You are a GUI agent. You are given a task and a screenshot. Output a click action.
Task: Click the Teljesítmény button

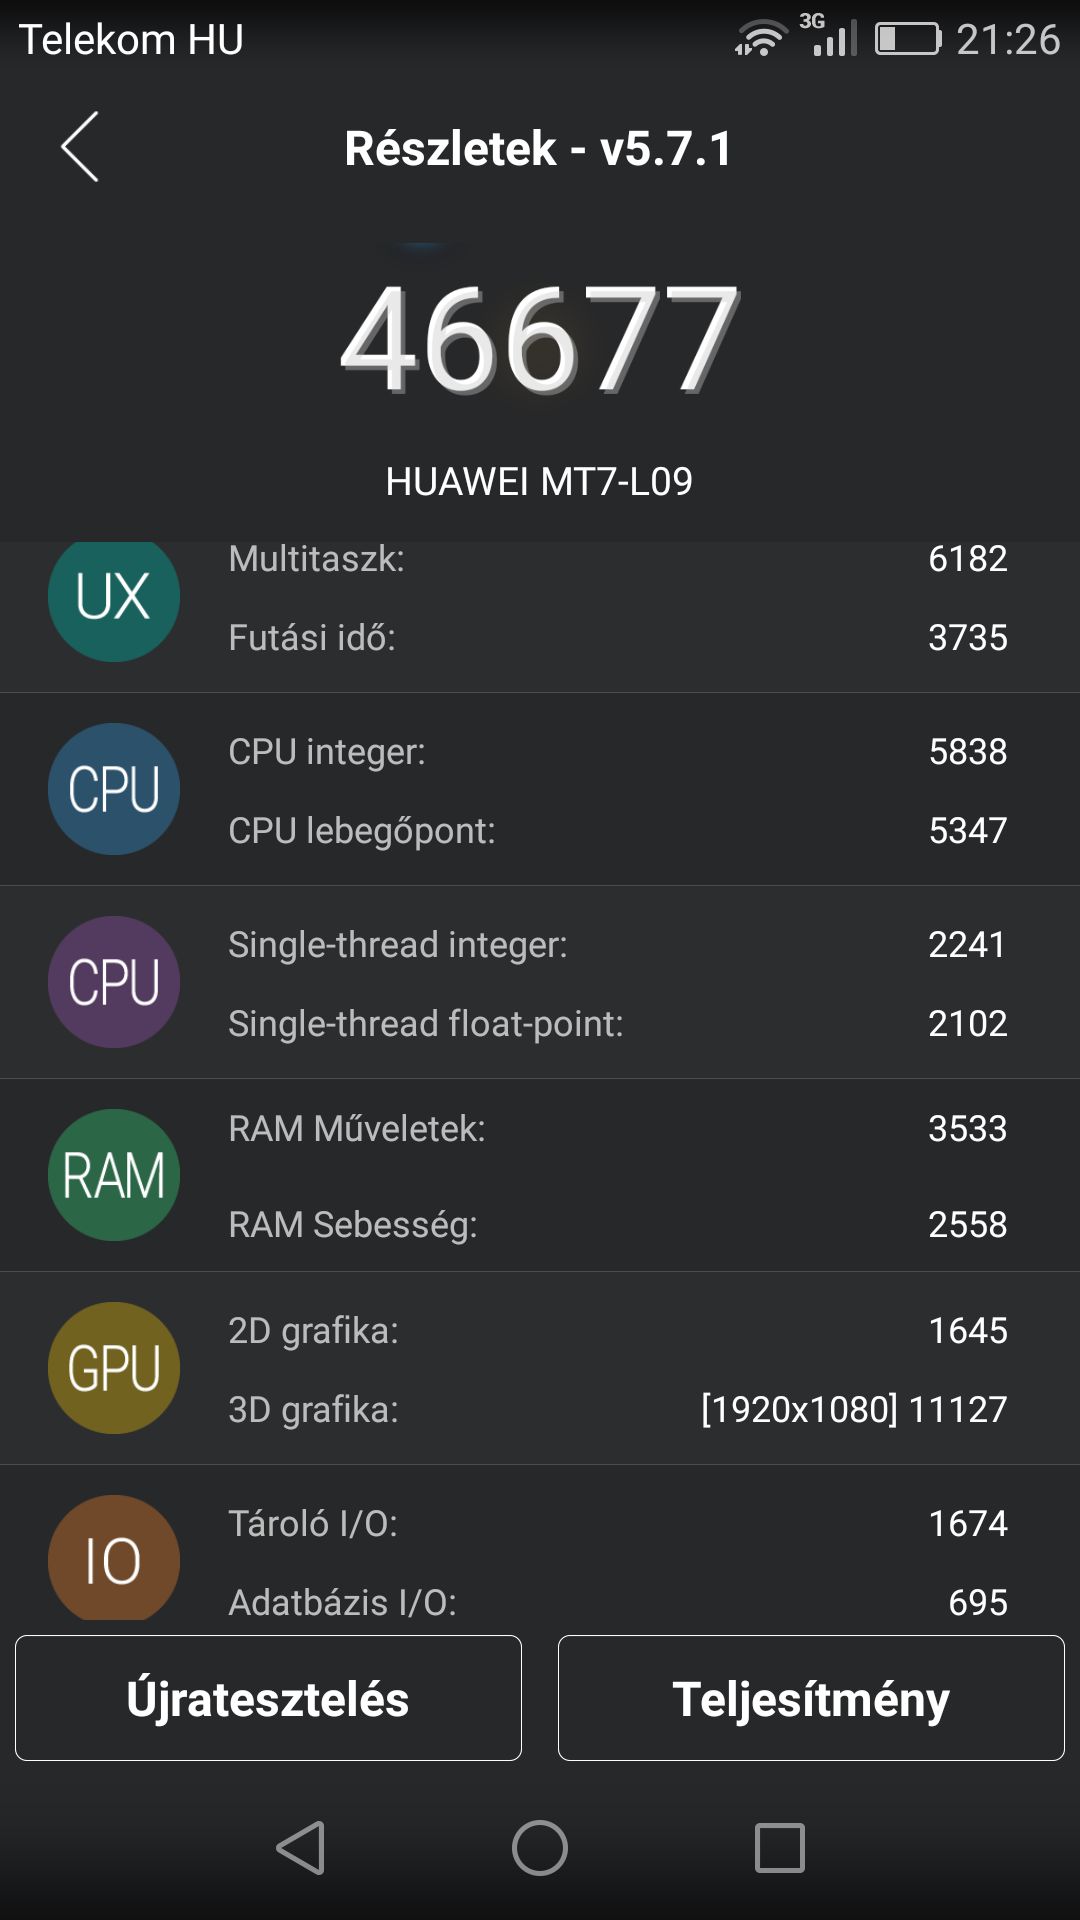[811, 1698]
